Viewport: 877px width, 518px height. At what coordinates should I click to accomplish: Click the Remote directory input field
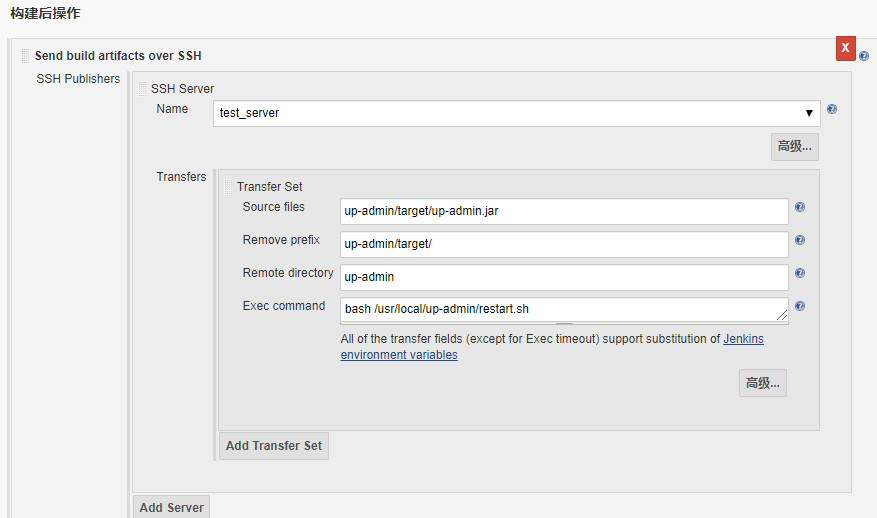pyautogui.click(x=565, y=277)
